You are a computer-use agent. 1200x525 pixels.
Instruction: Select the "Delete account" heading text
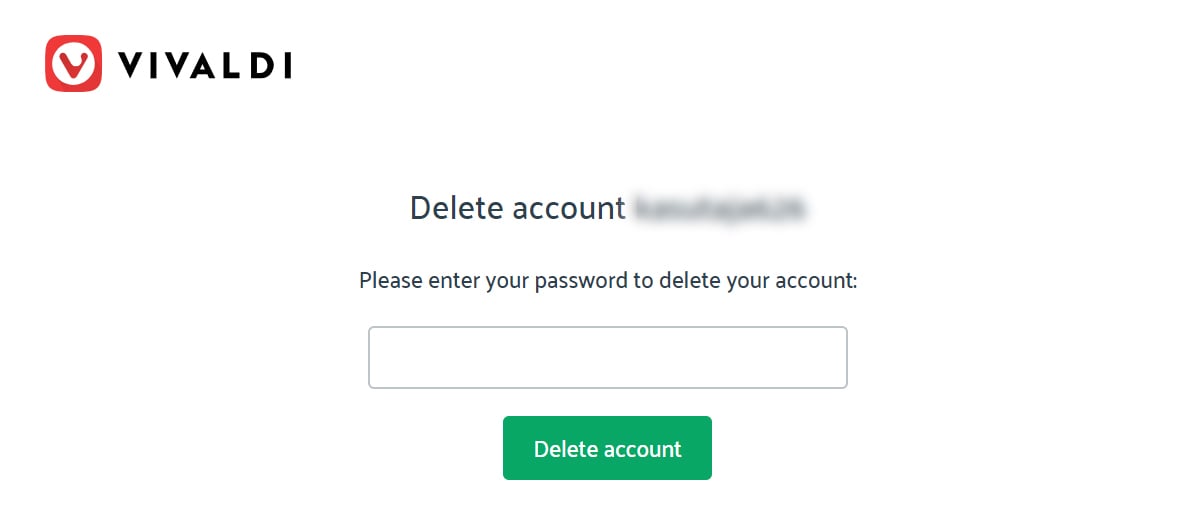(518, 208)
